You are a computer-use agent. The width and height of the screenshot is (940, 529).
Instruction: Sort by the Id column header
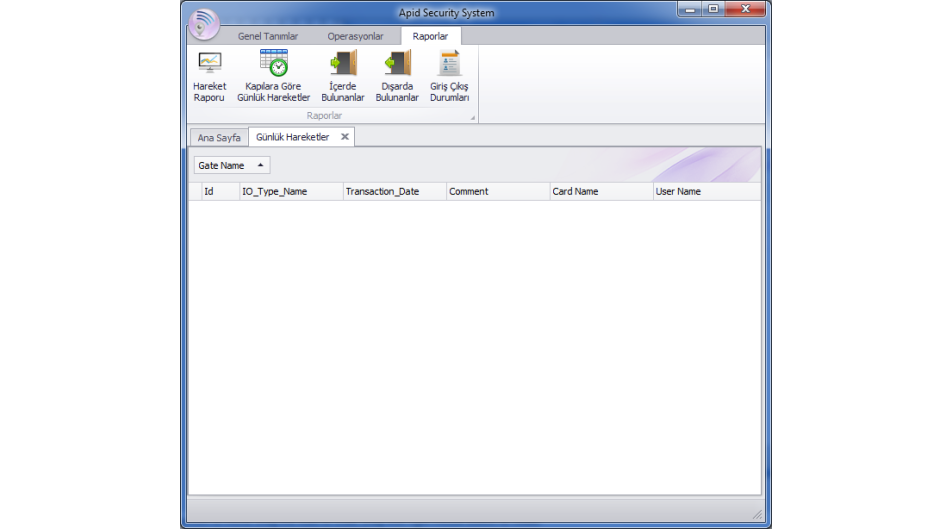(x=221, y=191)
